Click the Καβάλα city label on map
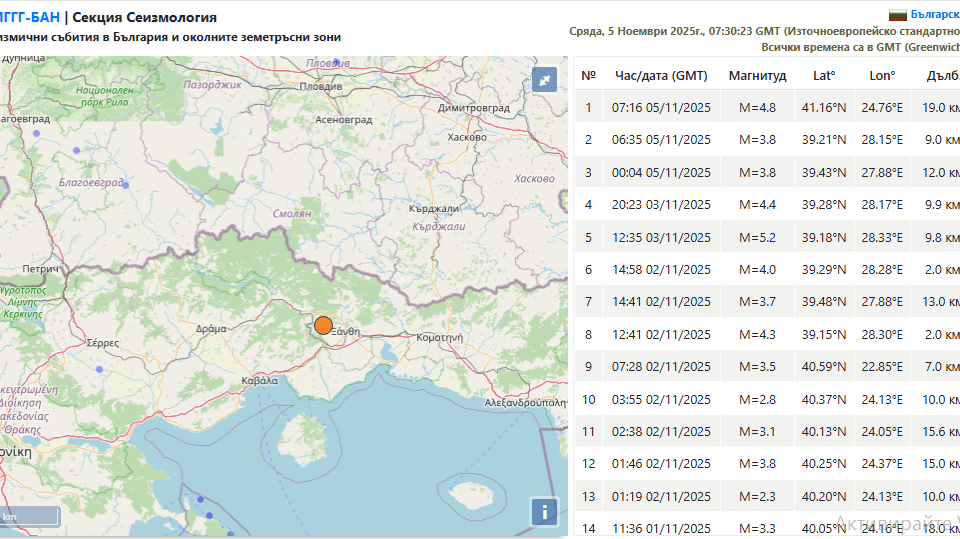This screenshot has height=539, width=960. pyautogui.click(x=260, y=380)
